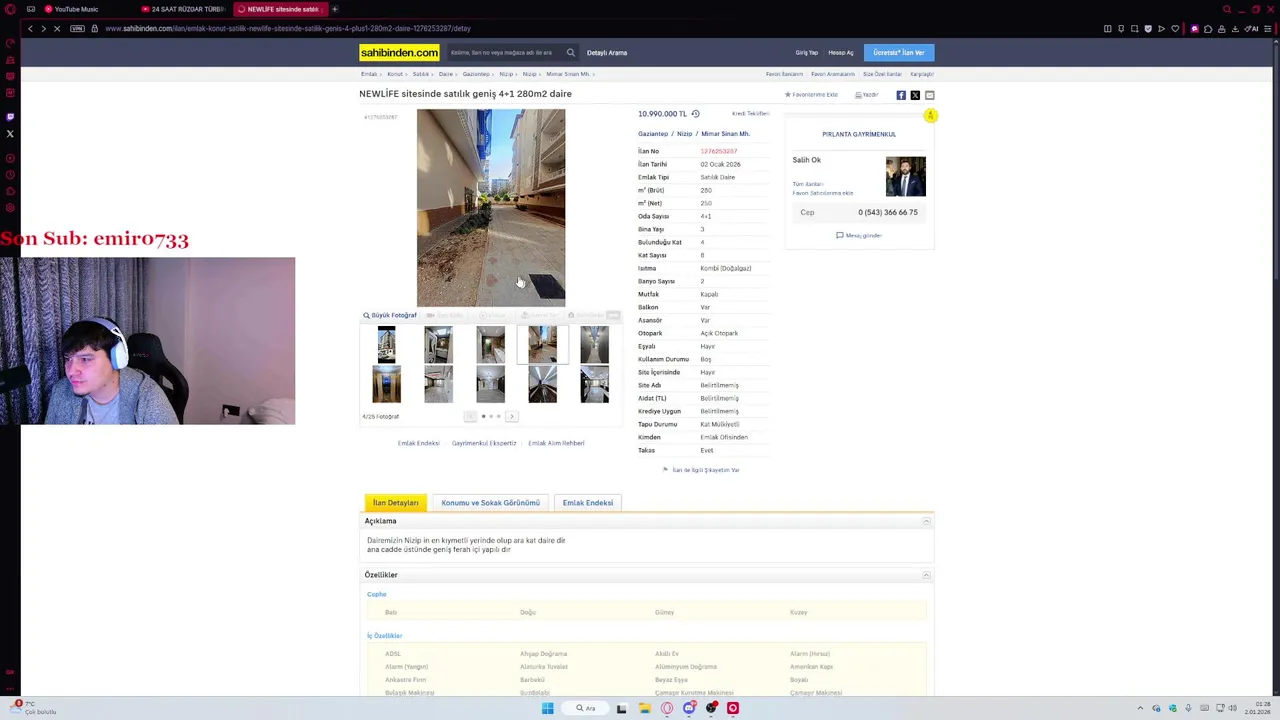The width and height of the screenshot is (1280, 720).
Task: Click the Favori İlanlarım link
Action: (x=784, y=74)
